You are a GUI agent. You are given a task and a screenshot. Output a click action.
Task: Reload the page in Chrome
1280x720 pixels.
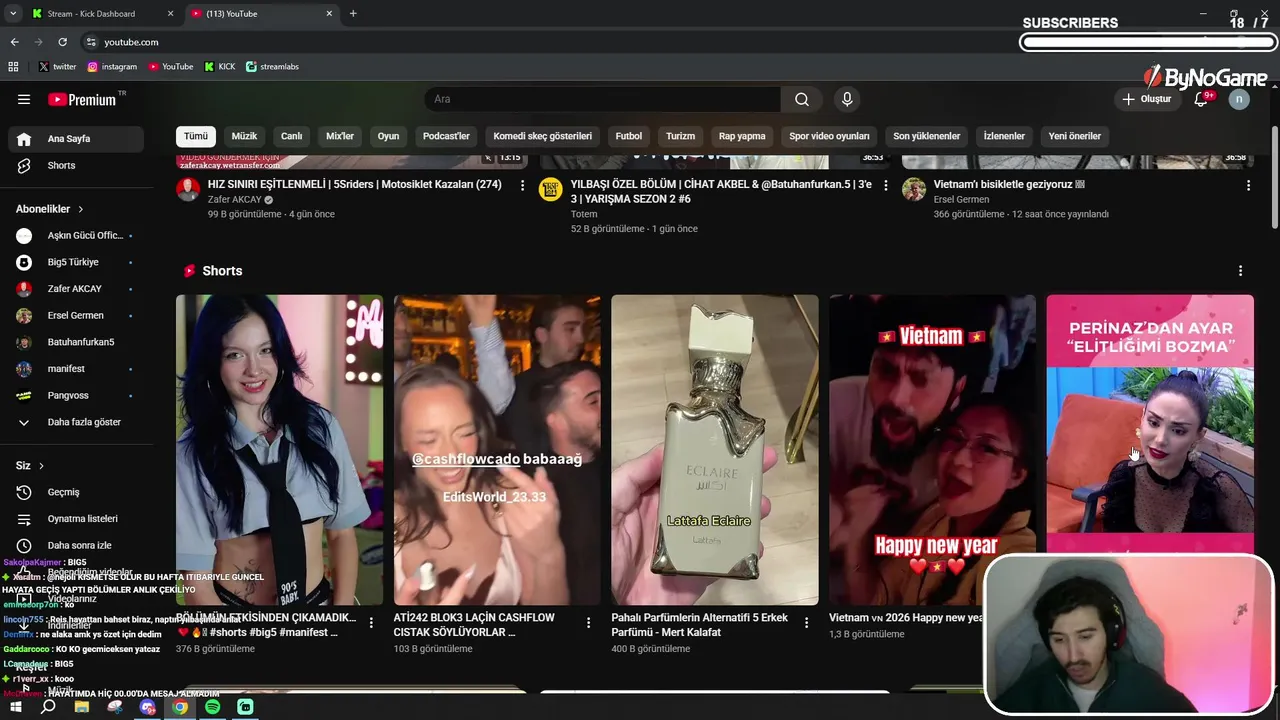tap(62, 42)
